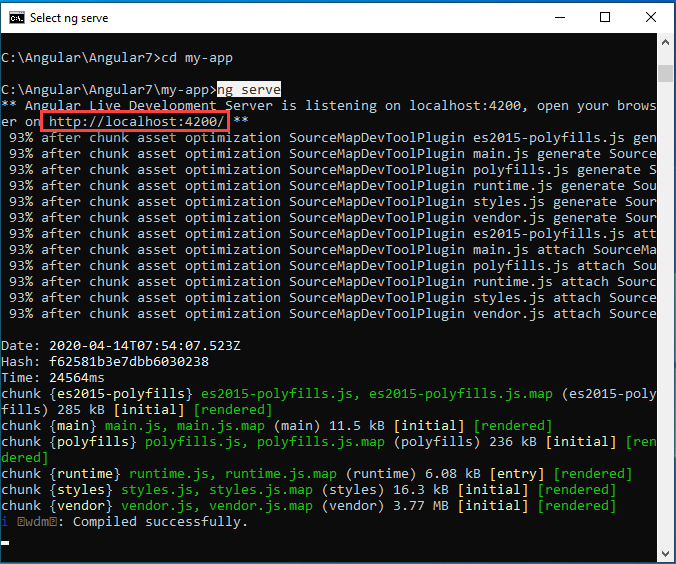Click the 3.77 MB vendor size
Viewport: 676px width, 564px height.
421,506
